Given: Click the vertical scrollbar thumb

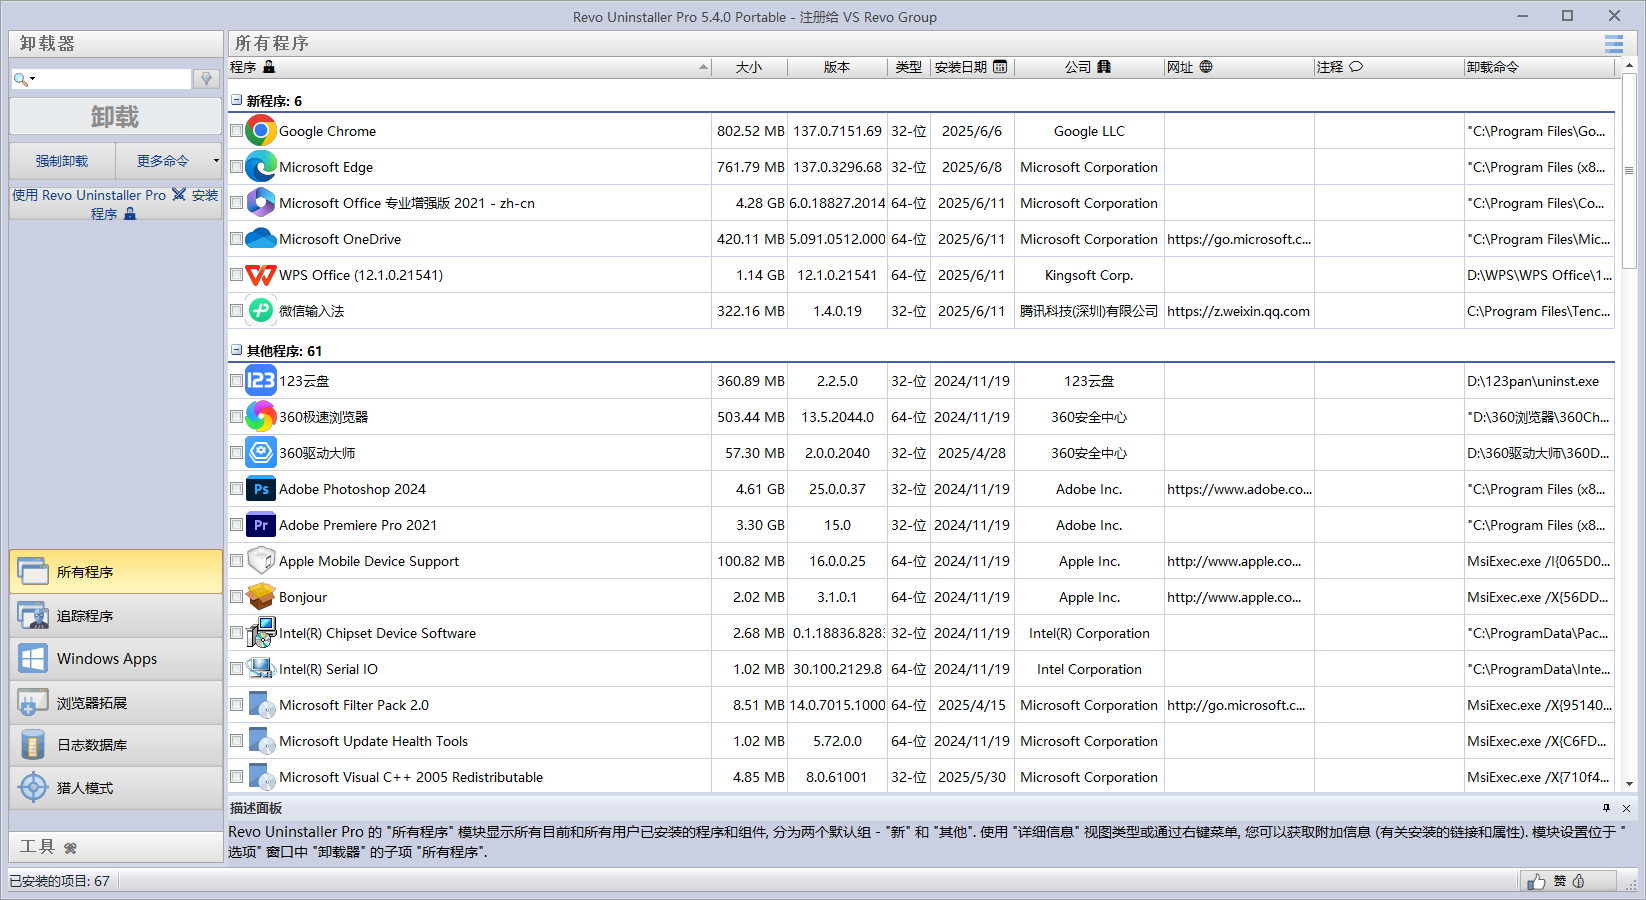Looking at the screenshot, I should [x=1629, y=170].
